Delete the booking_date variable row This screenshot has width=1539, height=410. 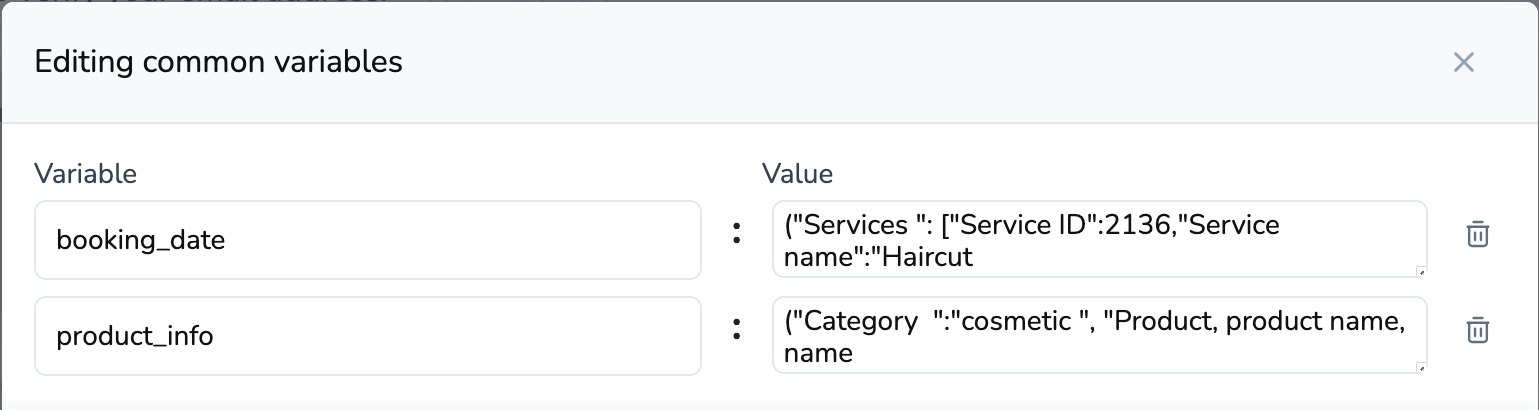click(1477, 235)
